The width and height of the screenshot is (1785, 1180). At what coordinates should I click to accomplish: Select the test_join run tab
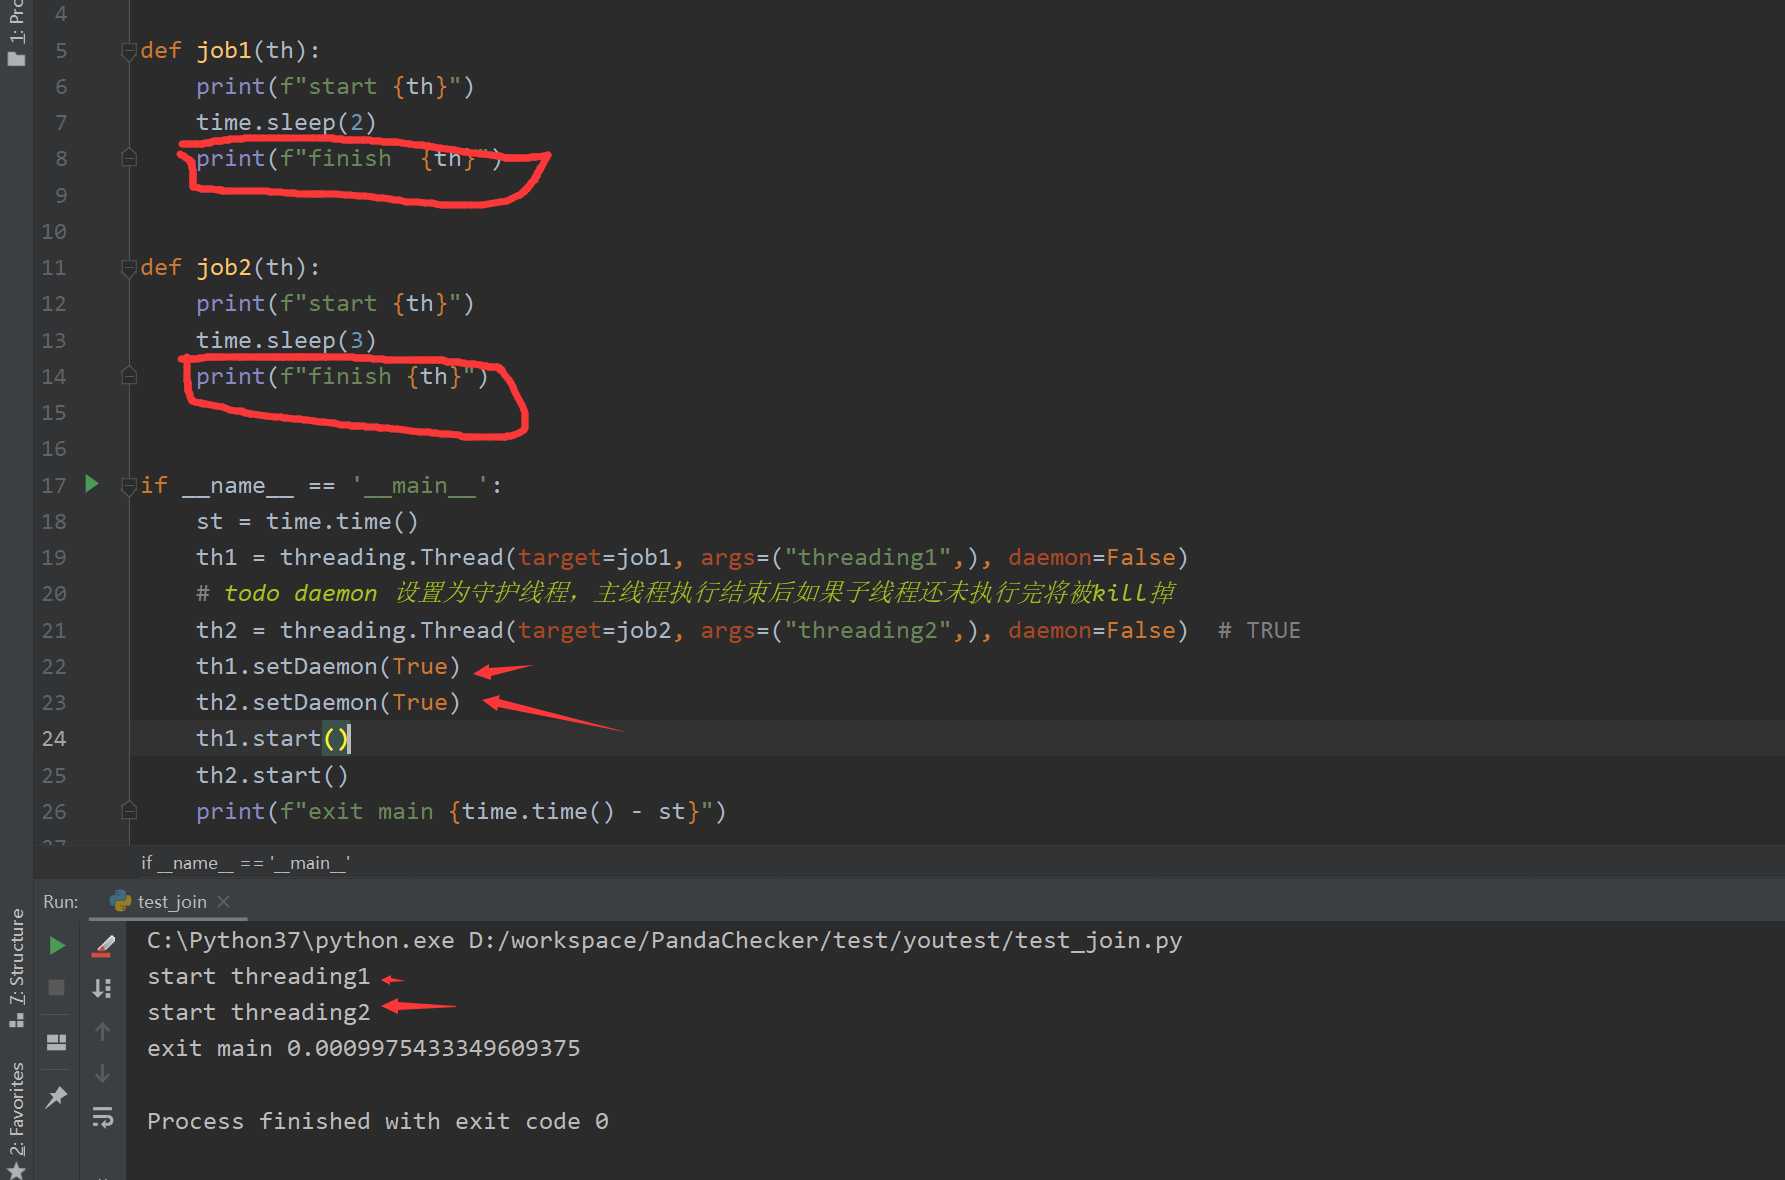click(x=170, y=901)
